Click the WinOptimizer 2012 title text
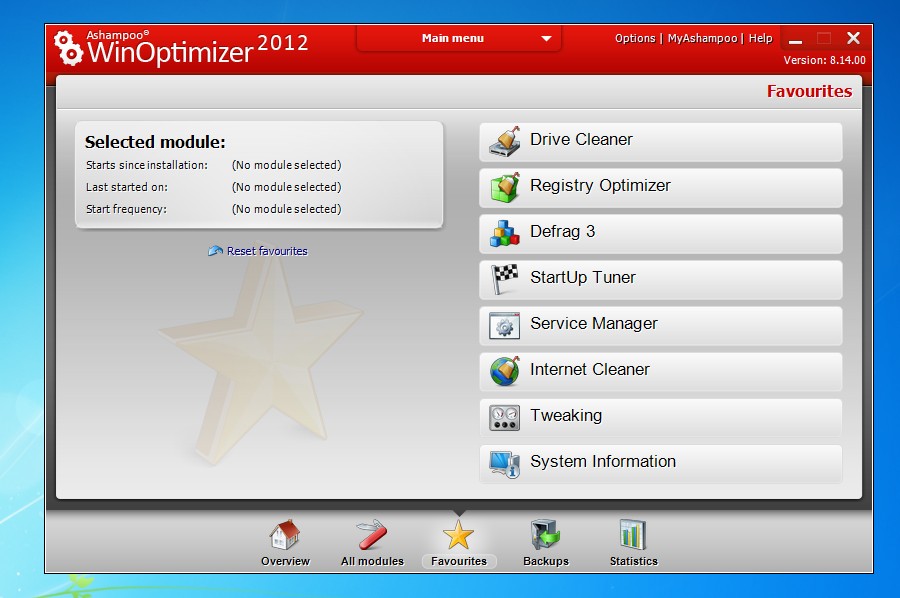 pos(198,49)
